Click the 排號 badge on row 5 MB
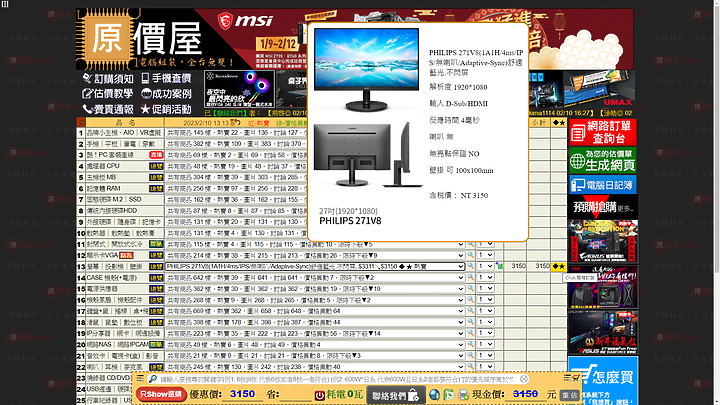This screenshot has height=405, width=720. point(156,177)
